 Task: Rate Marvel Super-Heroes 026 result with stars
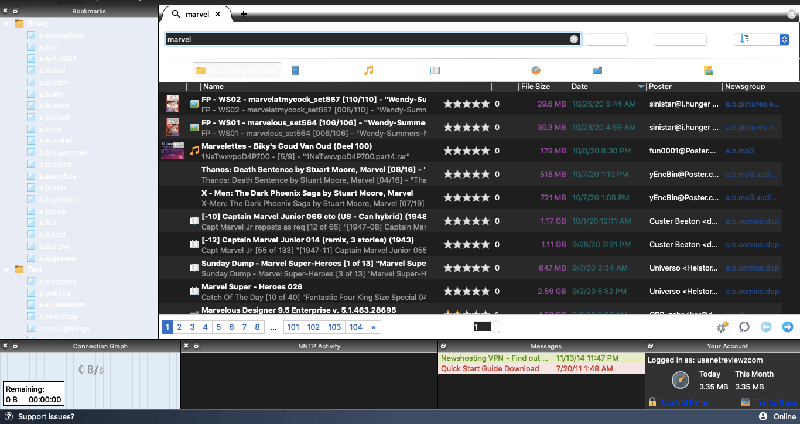[x=466, y=291]
